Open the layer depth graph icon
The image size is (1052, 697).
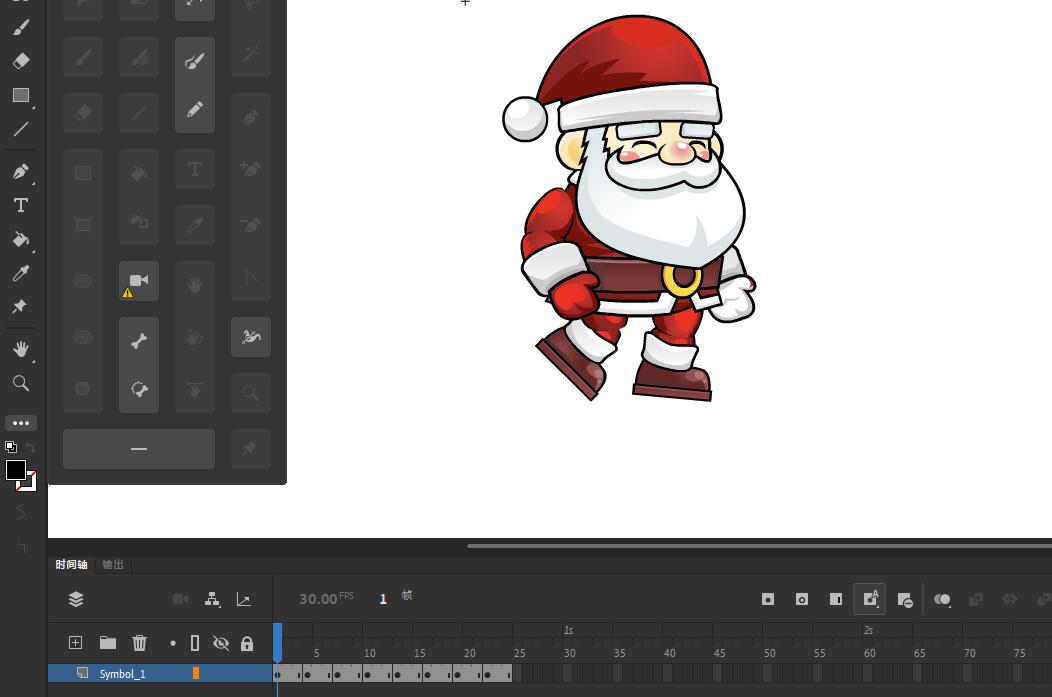[x=244, y=599]
